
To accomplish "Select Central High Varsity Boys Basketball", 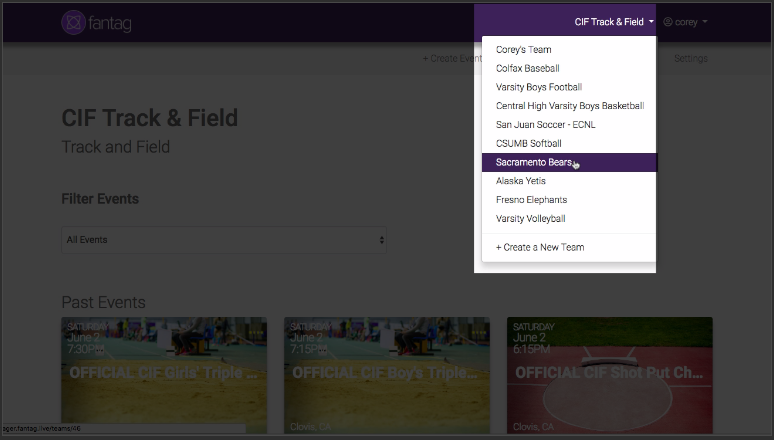I will pyautogui.click(x=569, y=106).
